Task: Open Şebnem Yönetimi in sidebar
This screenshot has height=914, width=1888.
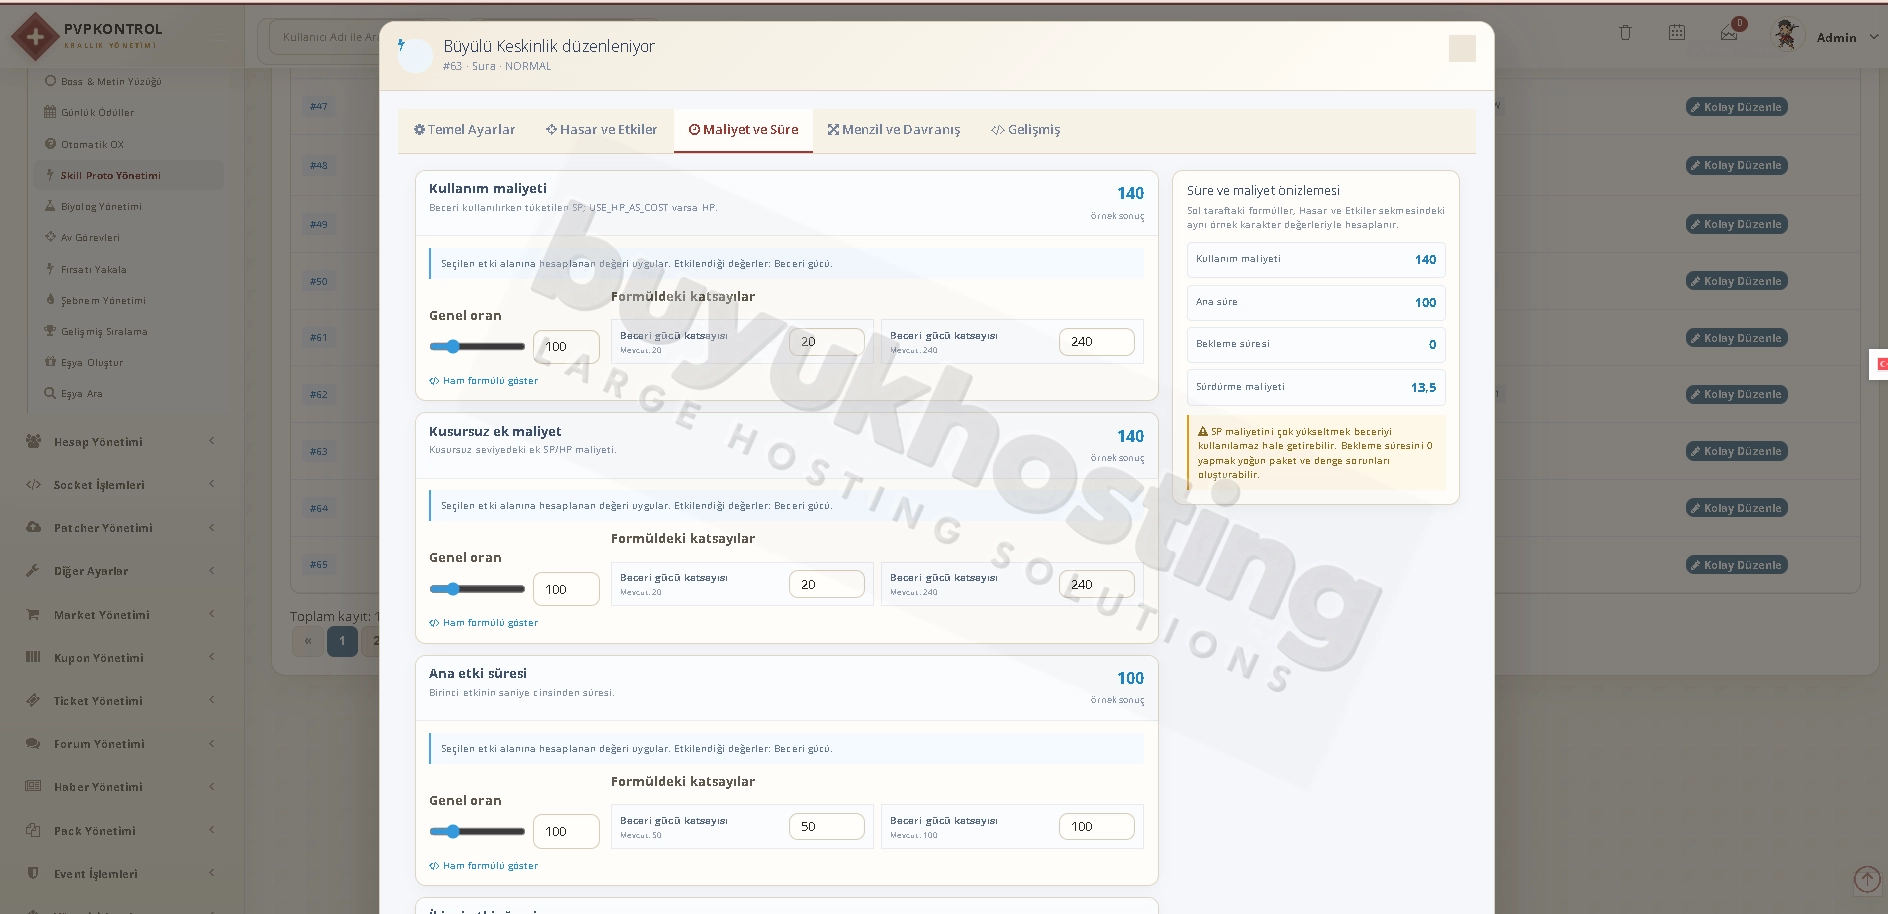Action: point(103,301)
